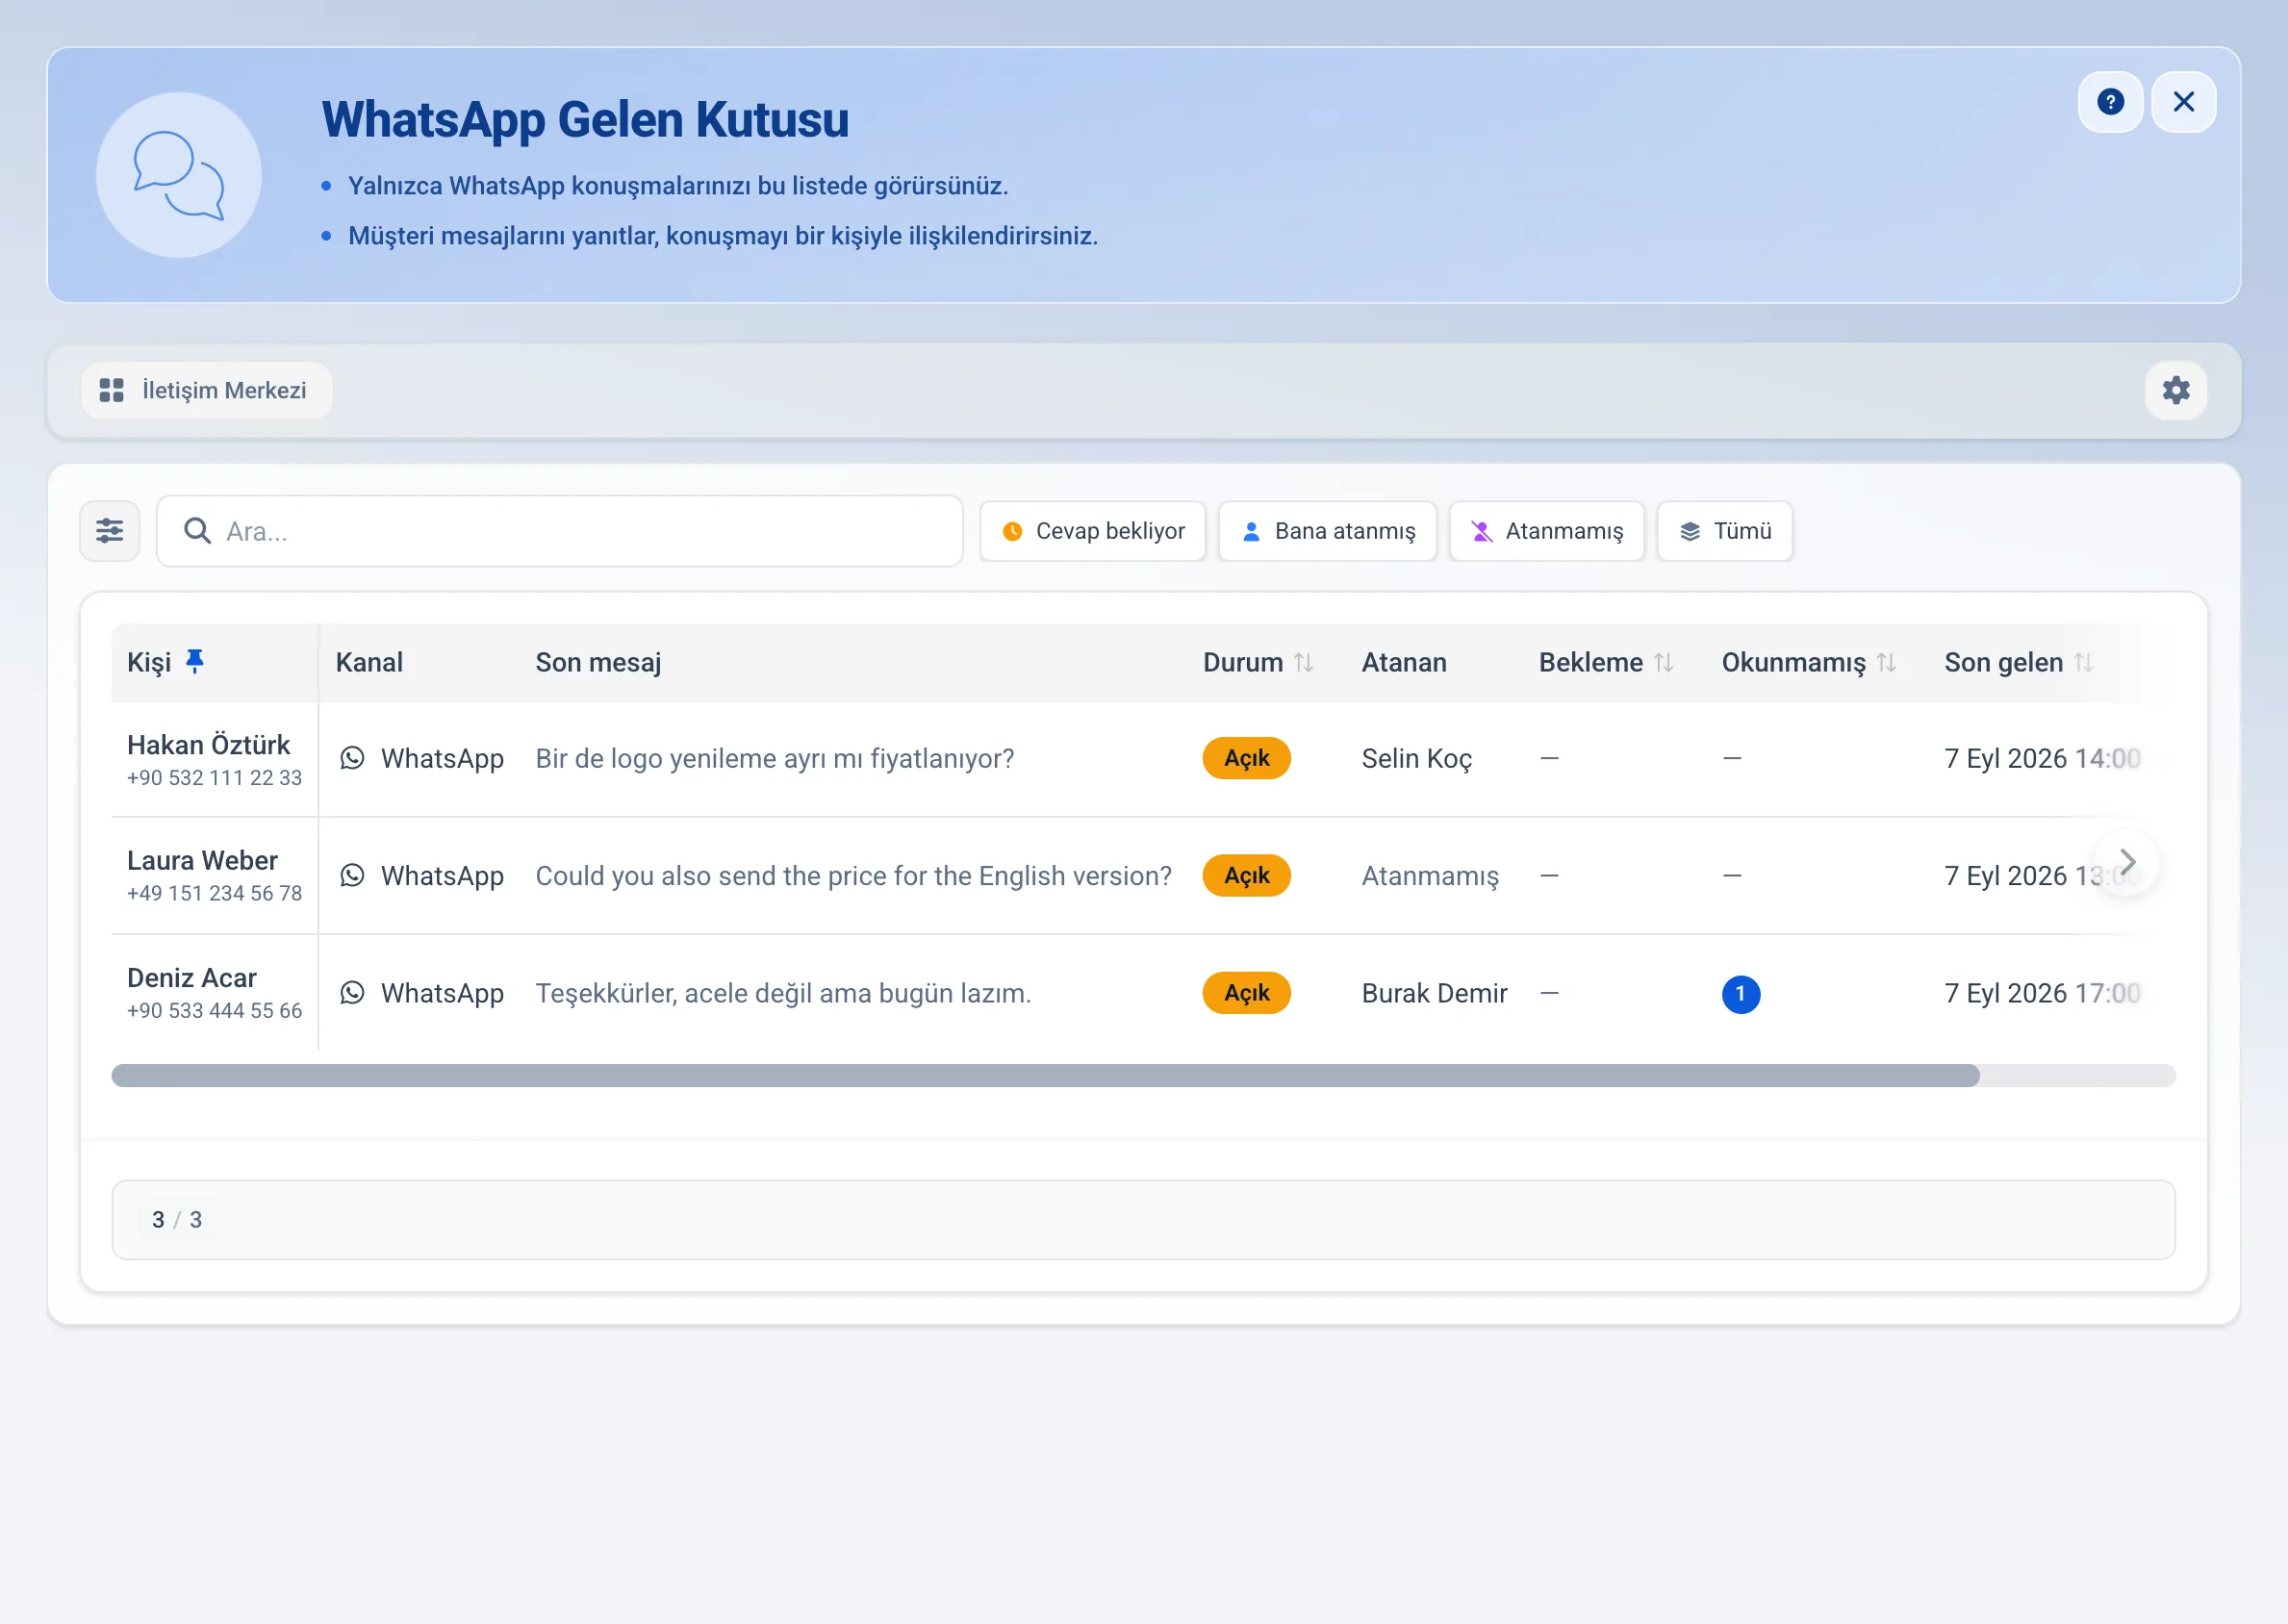Click the Açık badge for Deniz Acar
Viewport: 2288px width, 1624px height.
coord(1246,992)
